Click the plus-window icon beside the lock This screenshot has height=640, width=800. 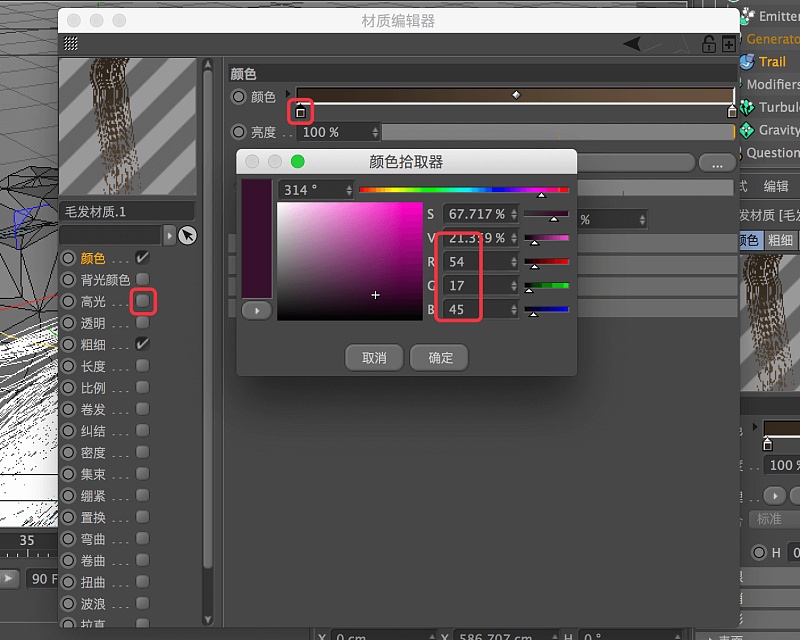click(729, 44)
